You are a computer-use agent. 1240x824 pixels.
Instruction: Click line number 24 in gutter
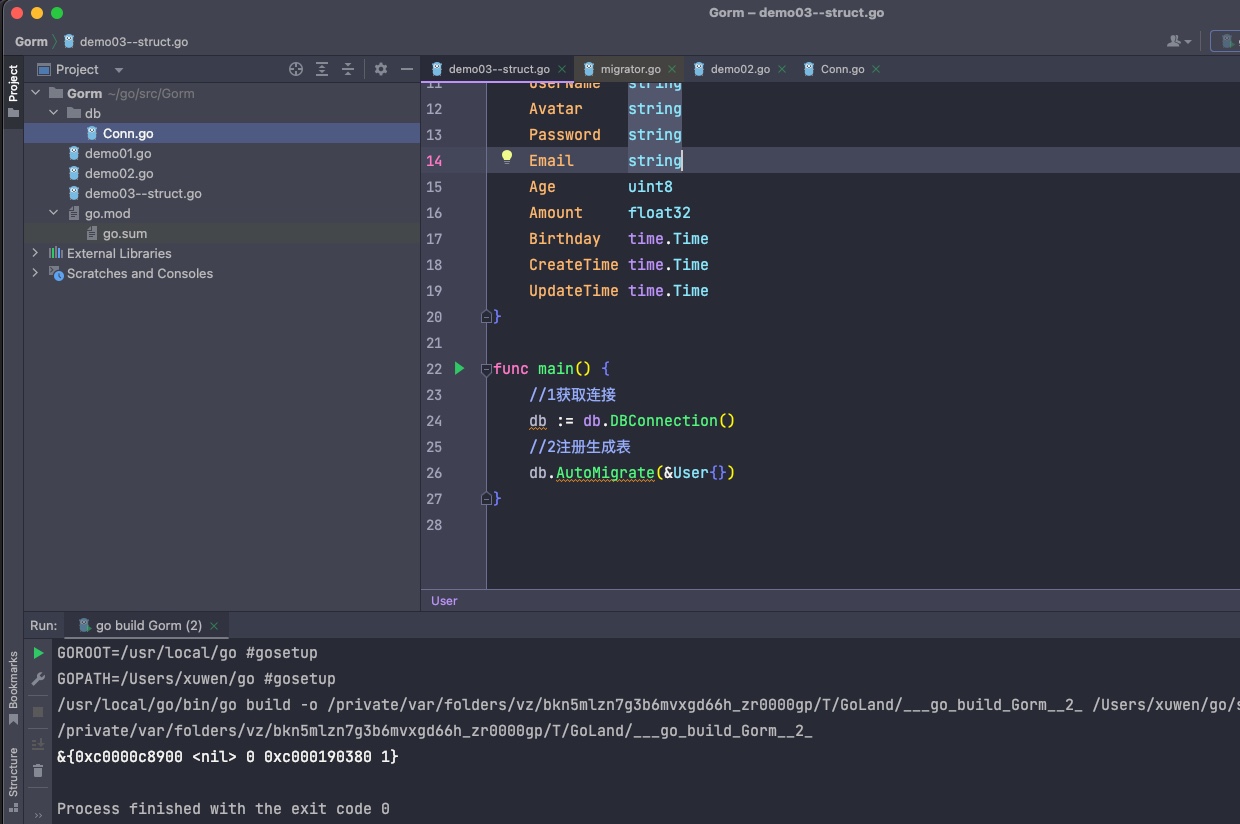coord(433,421)
